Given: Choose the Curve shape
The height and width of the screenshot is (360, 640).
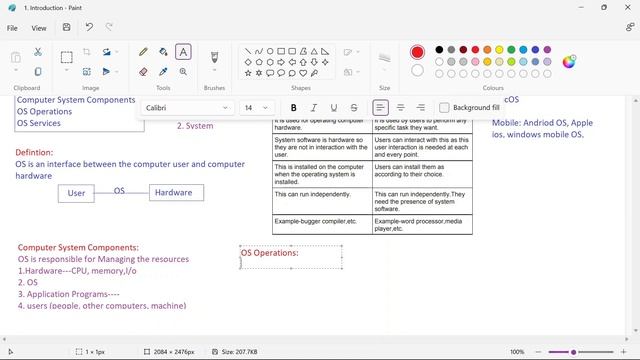Looking at the screenshot, I should [x=259, y=51].
